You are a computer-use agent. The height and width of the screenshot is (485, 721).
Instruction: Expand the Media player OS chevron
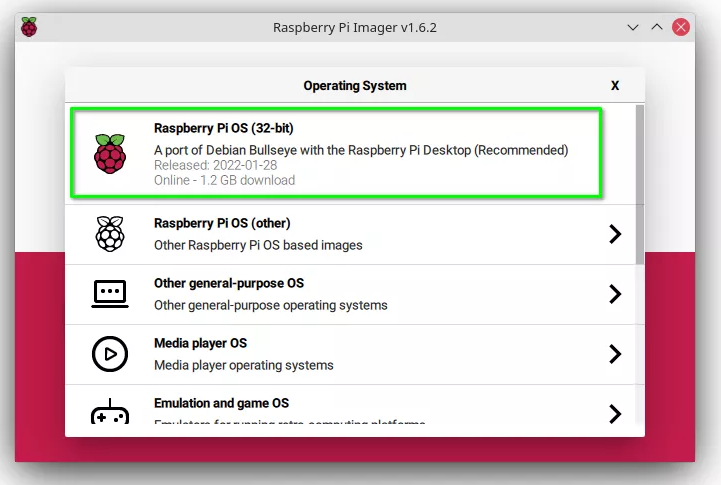pyautogui.click(x=615, y=354)
